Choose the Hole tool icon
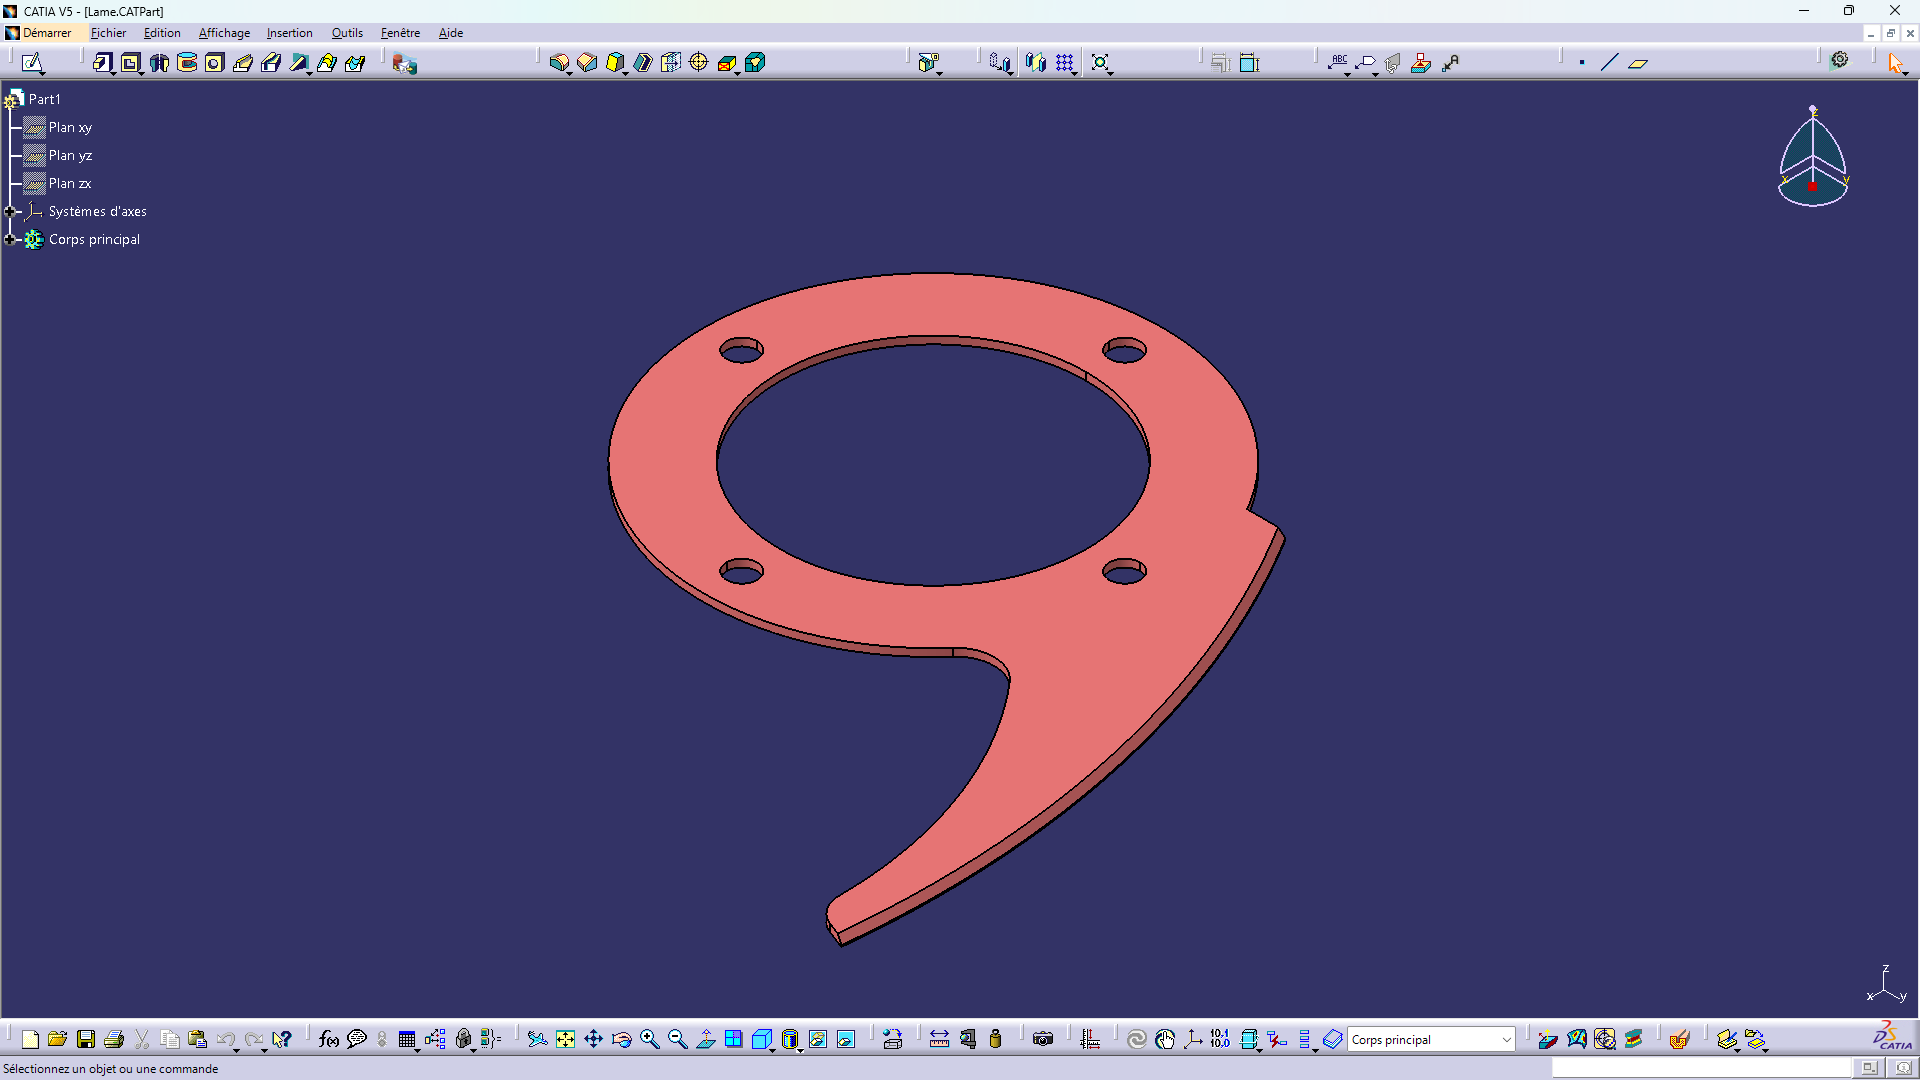Screen dimensions: 1920x1080 [214, 63]
